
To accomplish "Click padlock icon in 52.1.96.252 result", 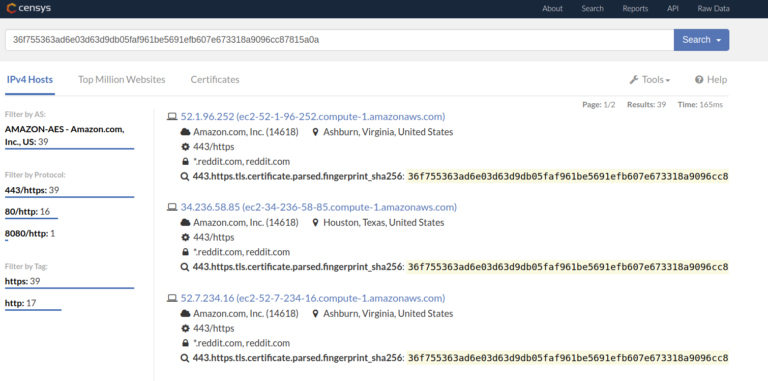I will pyautogui.click(x=185, y=162).
